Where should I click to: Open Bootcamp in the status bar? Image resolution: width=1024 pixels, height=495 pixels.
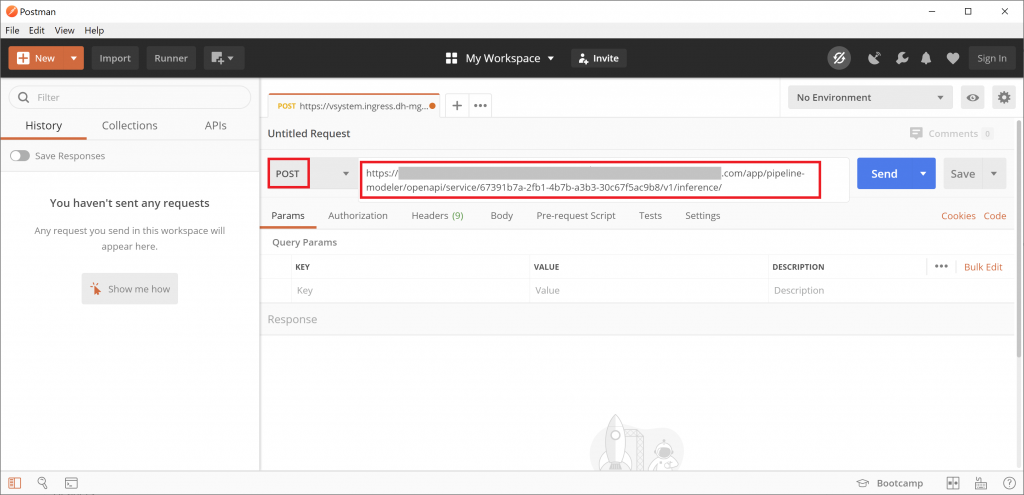coord(890,483)
